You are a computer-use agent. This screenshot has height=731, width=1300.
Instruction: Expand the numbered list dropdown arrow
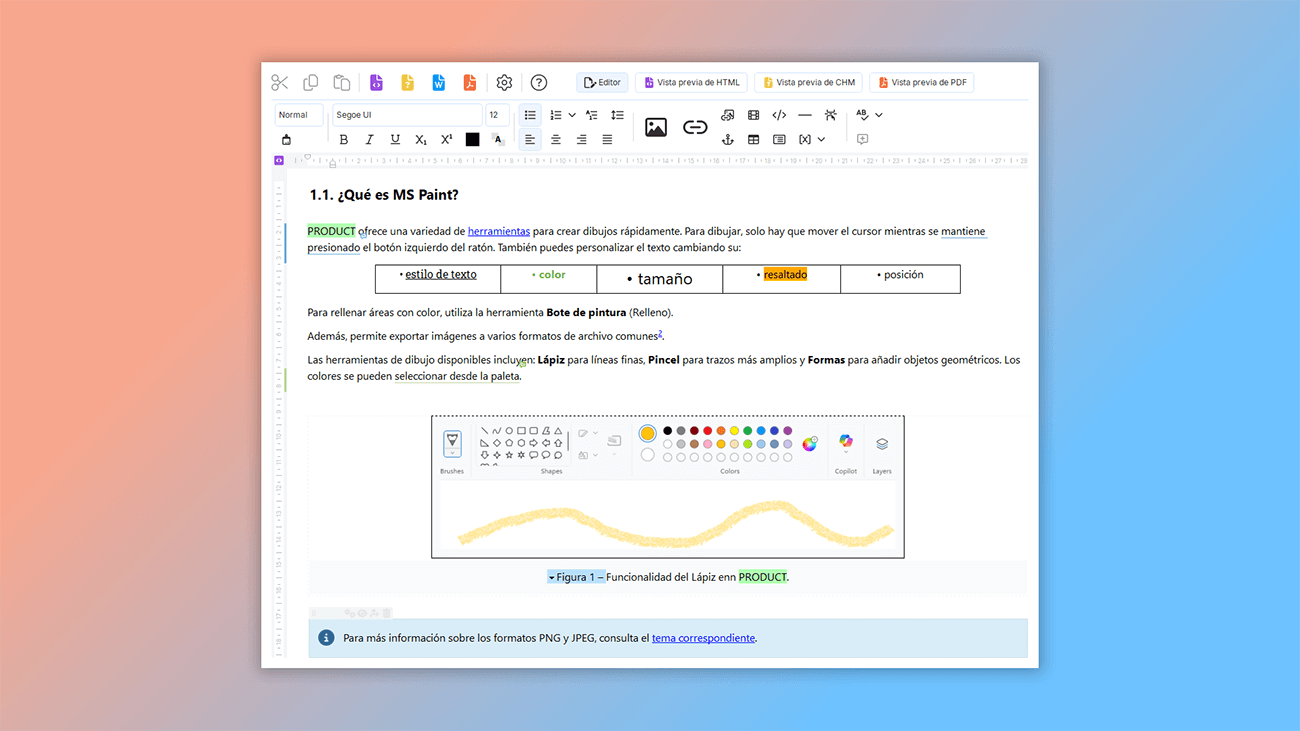(572, 115)
